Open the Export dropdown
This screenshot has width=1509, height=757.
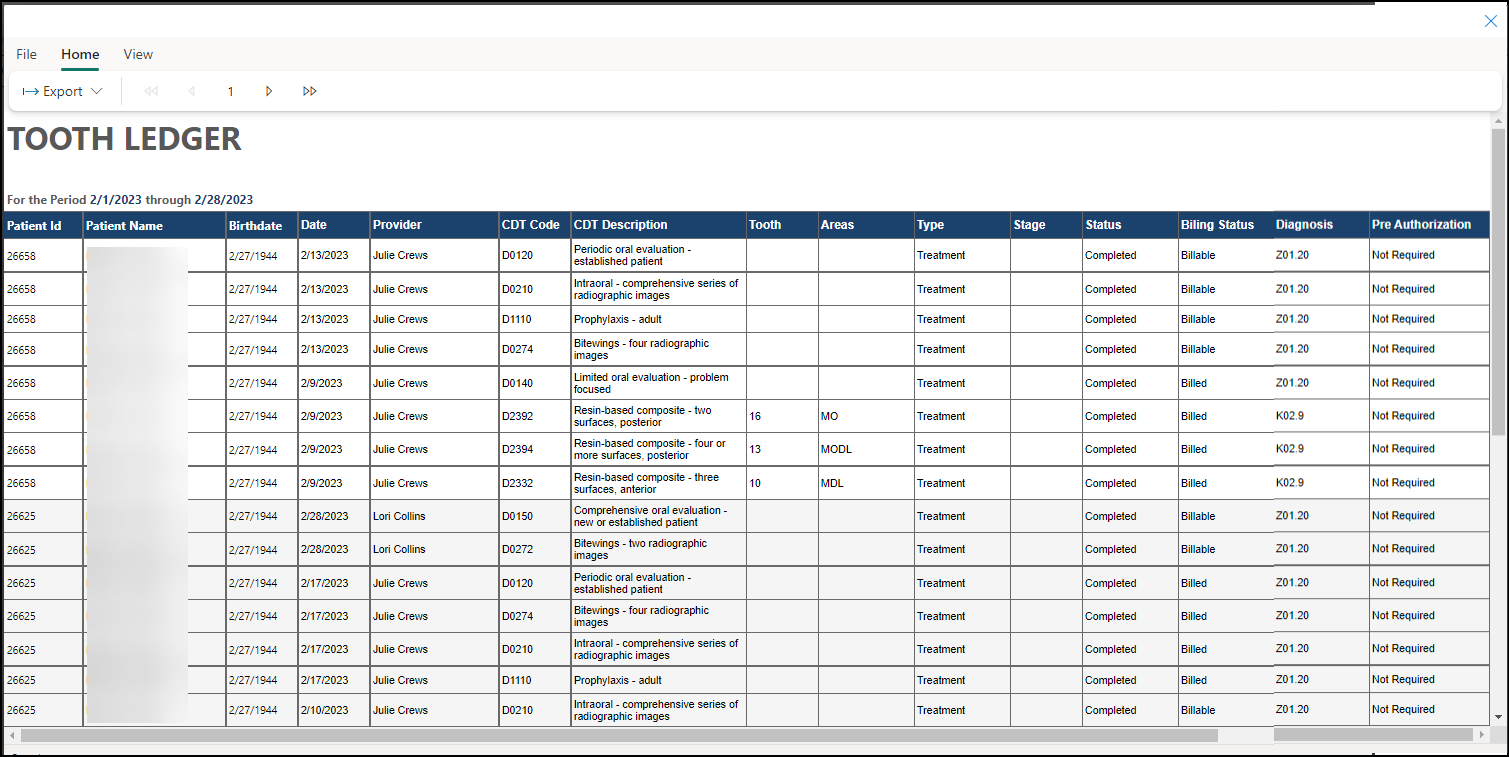[x=62, y=91]
